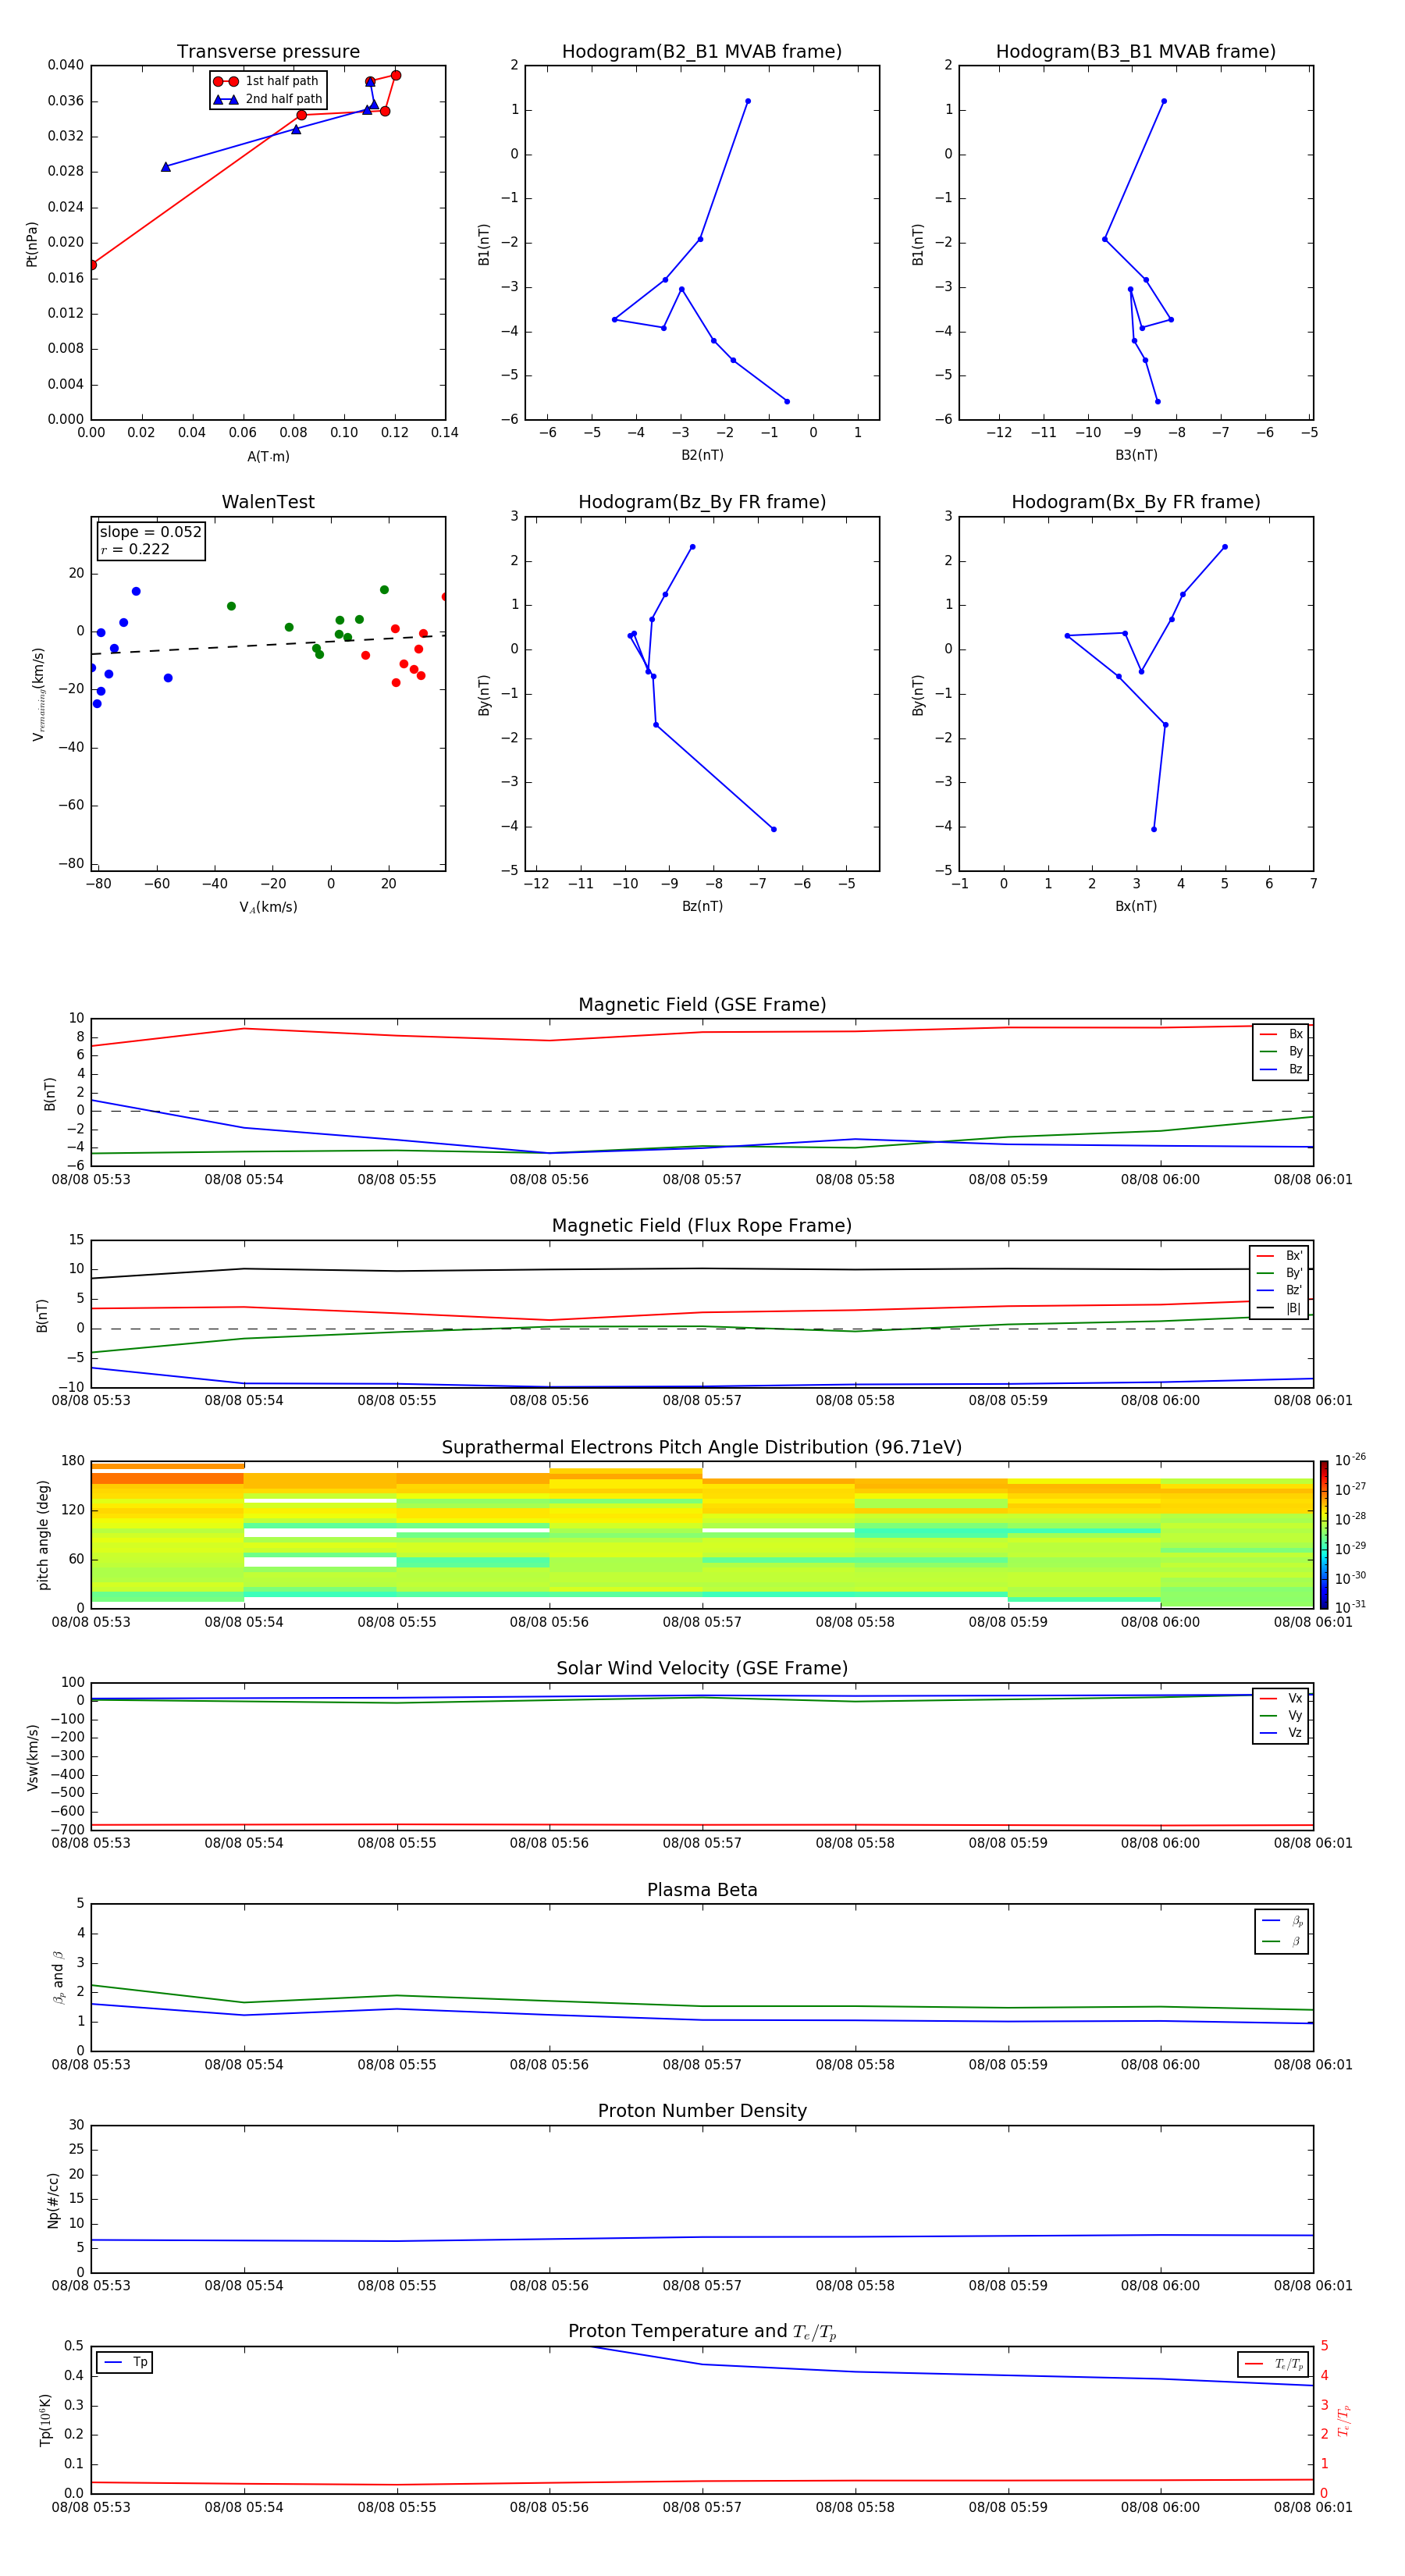Select the βp legend entry in Plasma Beta
Screen dimensions: 1405x2576
[x=1282, y=1921]
